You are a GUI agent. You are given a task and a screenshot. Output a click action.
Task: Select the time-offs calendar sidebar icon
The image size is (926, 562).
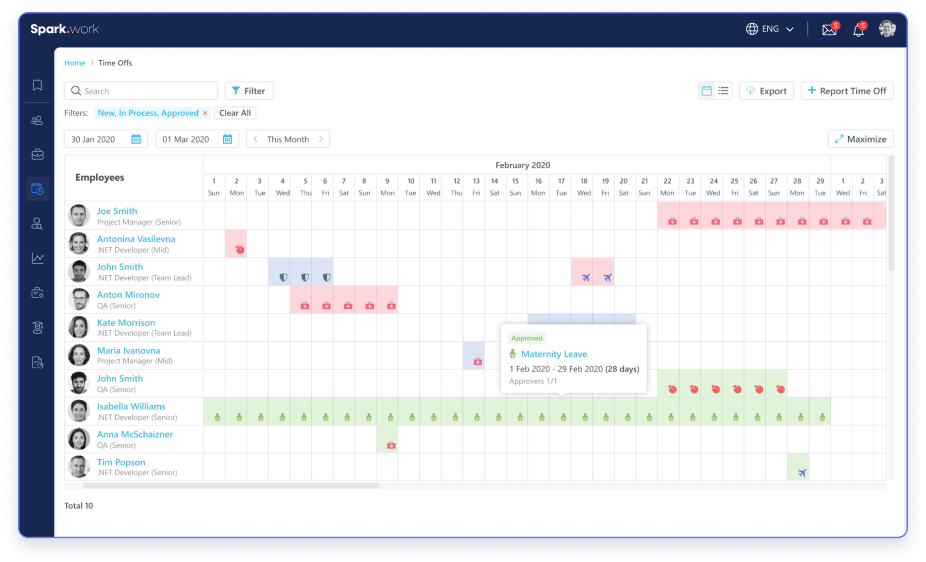click(37, 189)
